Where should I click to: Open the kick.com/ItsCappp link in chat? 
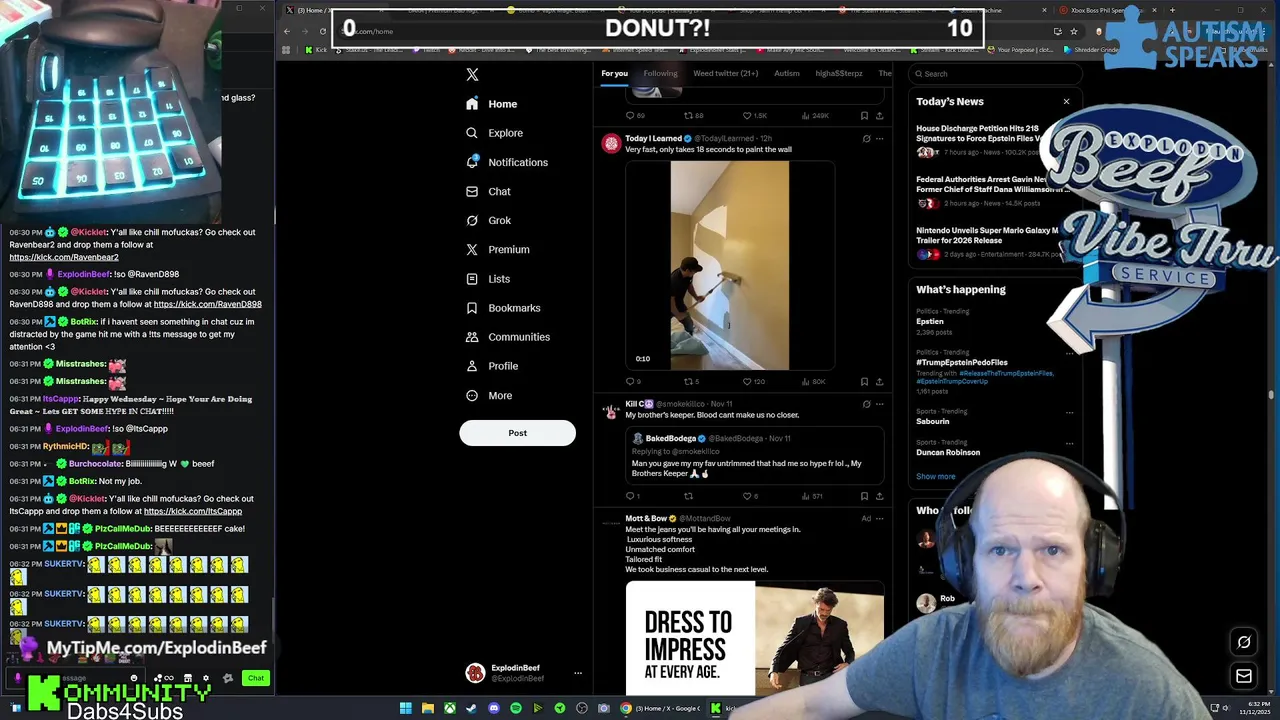point(193,511)
